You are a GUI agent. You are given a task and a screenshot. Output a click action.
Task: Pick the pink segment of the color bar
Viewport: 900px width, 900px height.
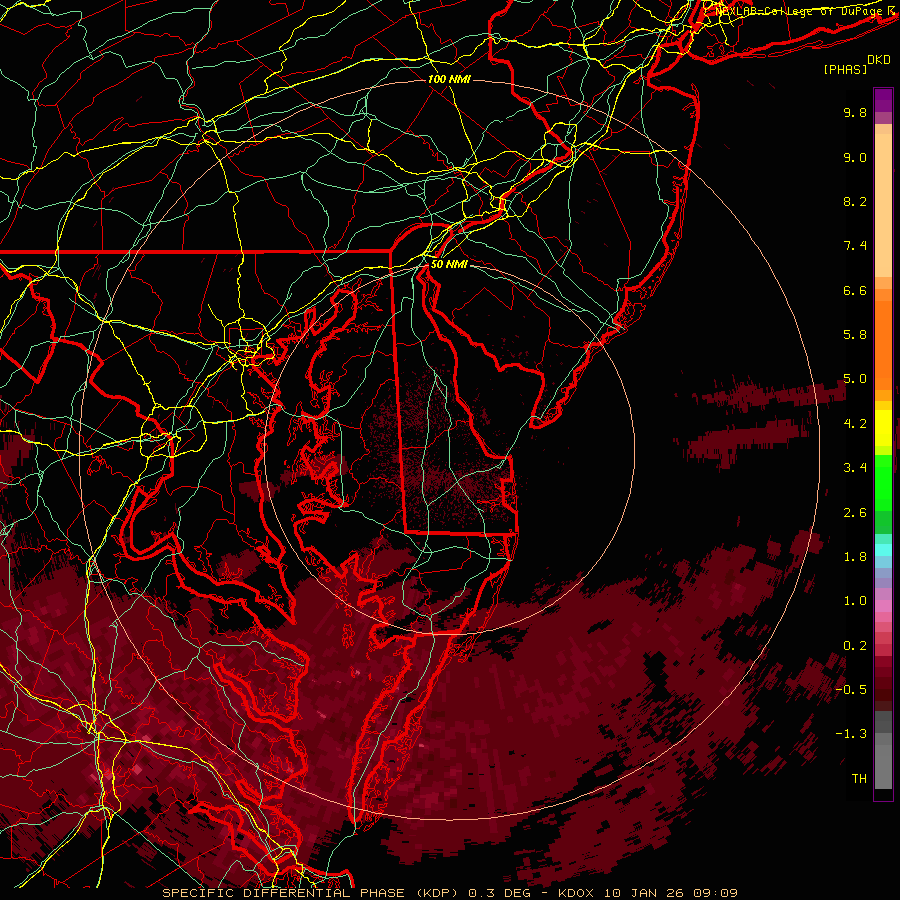pyautogui.click(x=883, y=606)
